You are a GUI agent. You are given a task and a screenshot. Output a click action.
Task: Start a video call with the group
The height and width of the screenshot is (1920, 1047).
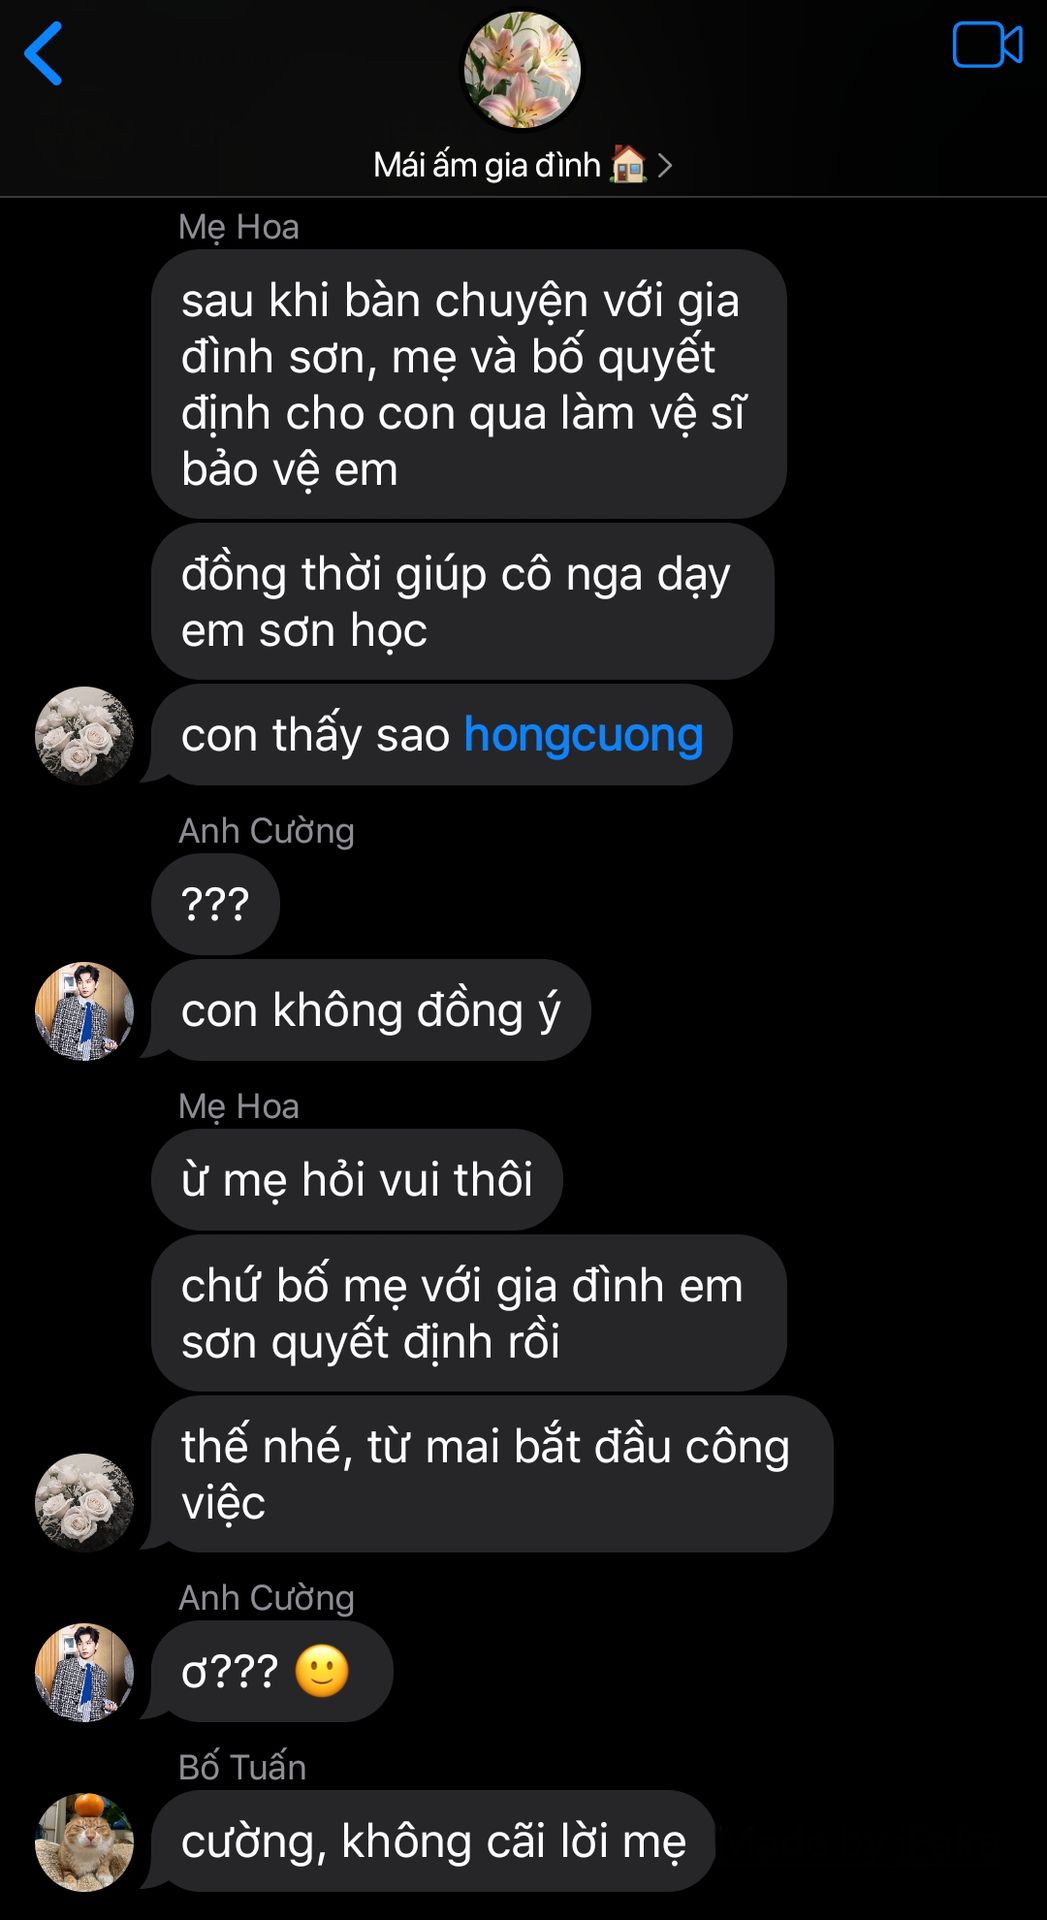point(987,45)
